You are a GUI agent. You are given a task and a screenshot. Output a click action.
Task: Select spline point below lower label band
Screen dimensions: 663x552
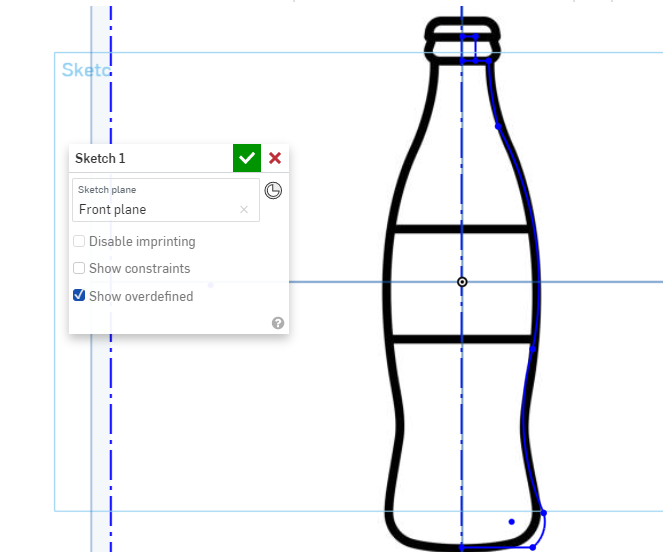point(533,349)
